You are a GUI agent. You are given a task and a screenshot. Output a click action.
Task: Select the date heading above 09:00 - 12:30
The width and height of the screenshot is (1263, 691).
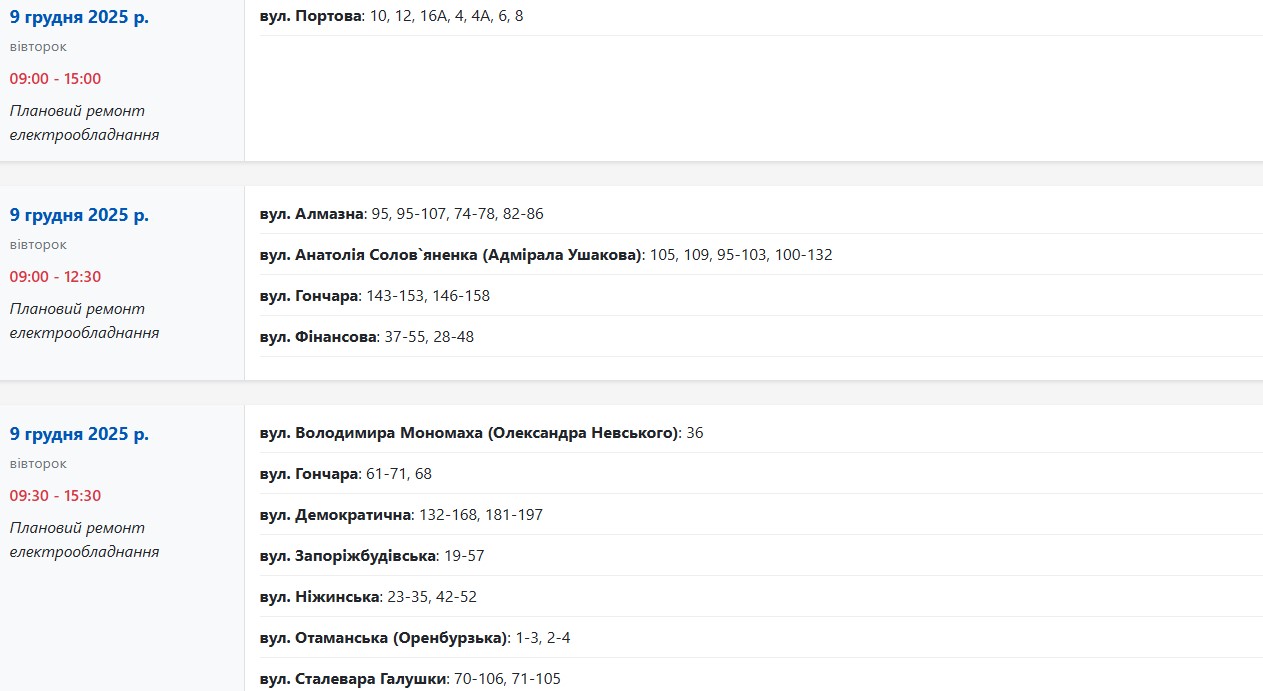coord(79,215)
